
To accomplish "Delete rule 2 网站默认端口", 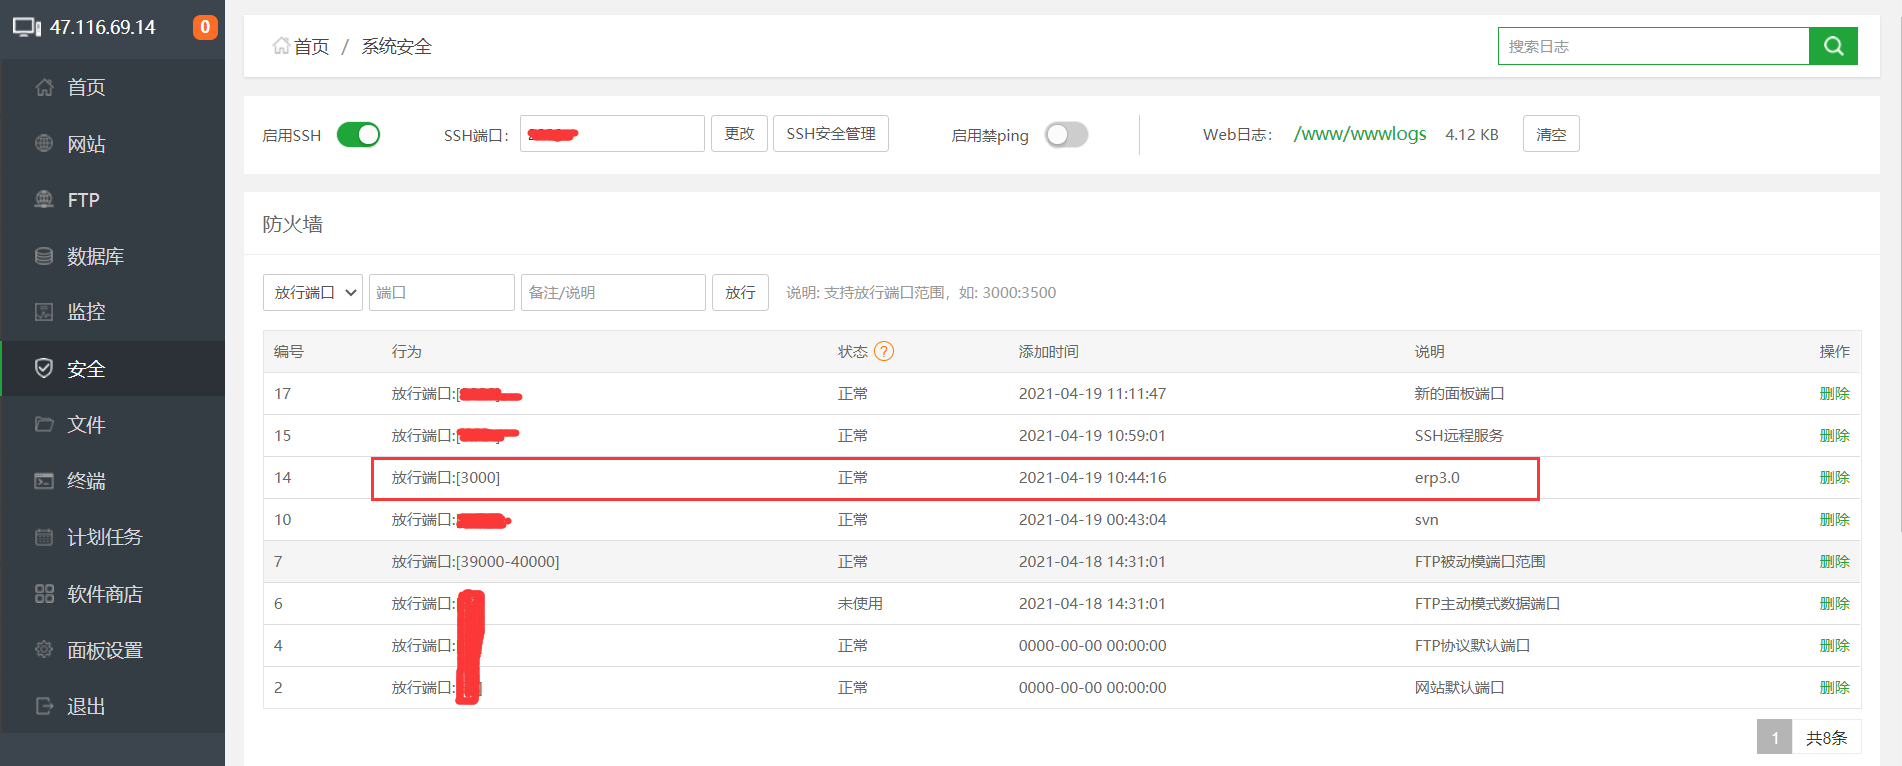I will point(1834,687).
